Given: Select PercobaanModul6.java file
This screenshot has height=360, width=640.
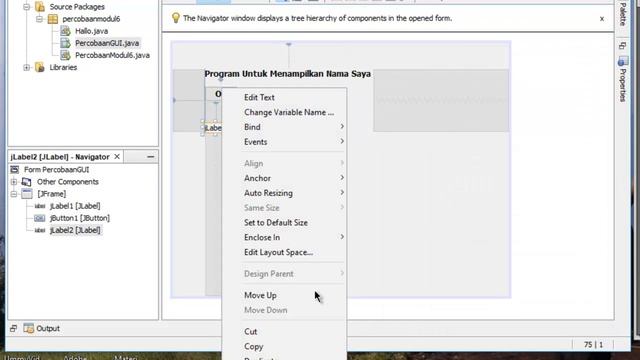Looking at the screenshot, I should point(112,55).
